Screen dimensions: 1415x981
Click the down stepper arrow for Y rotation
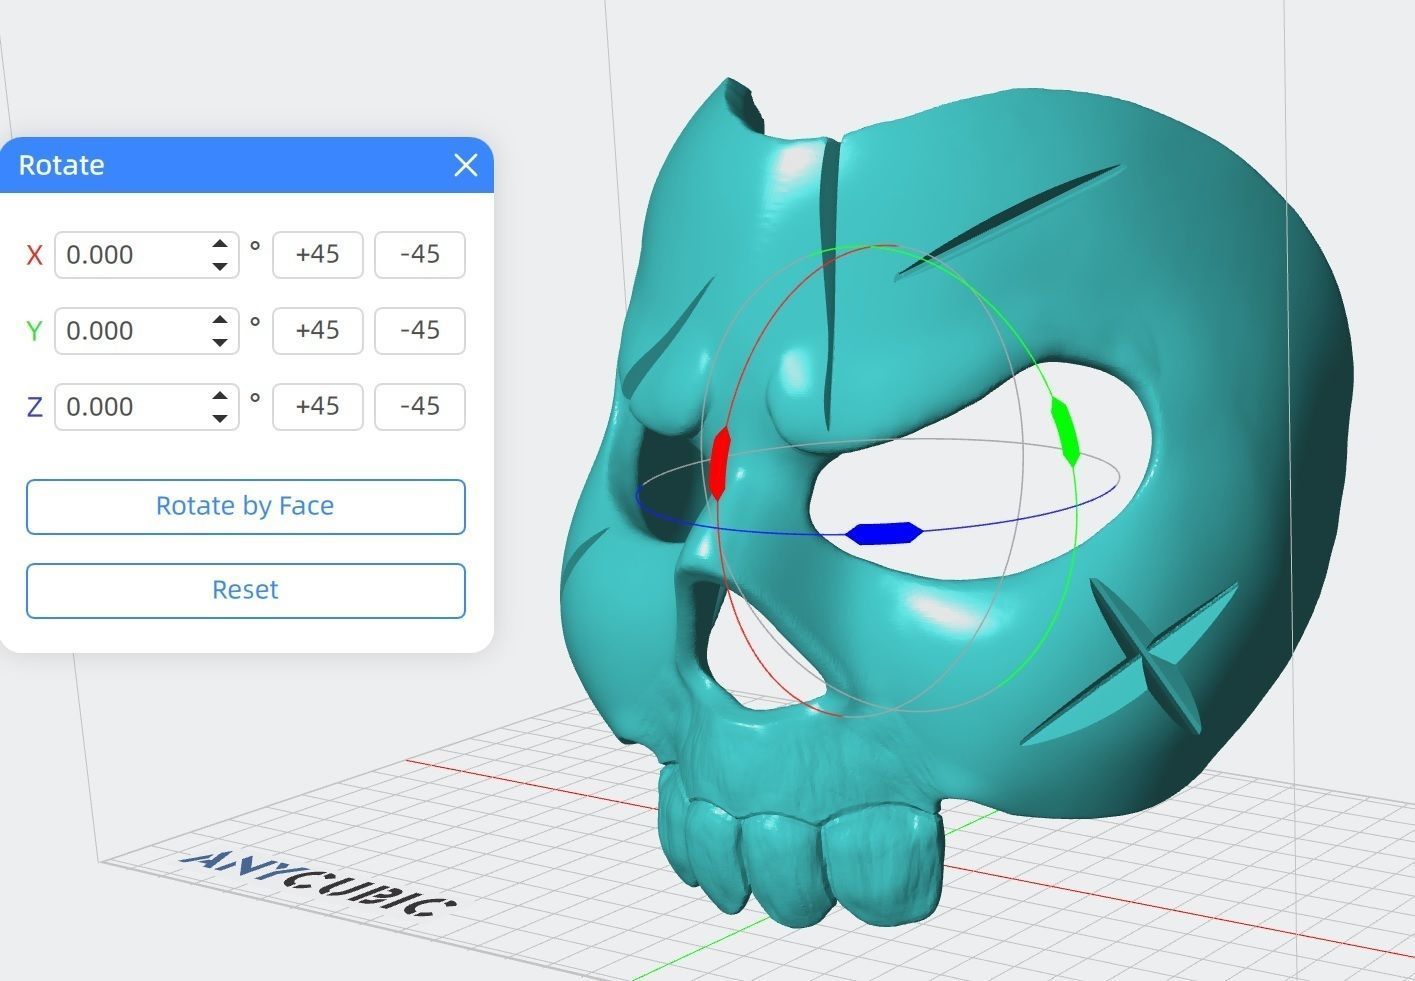pos(221,341)
